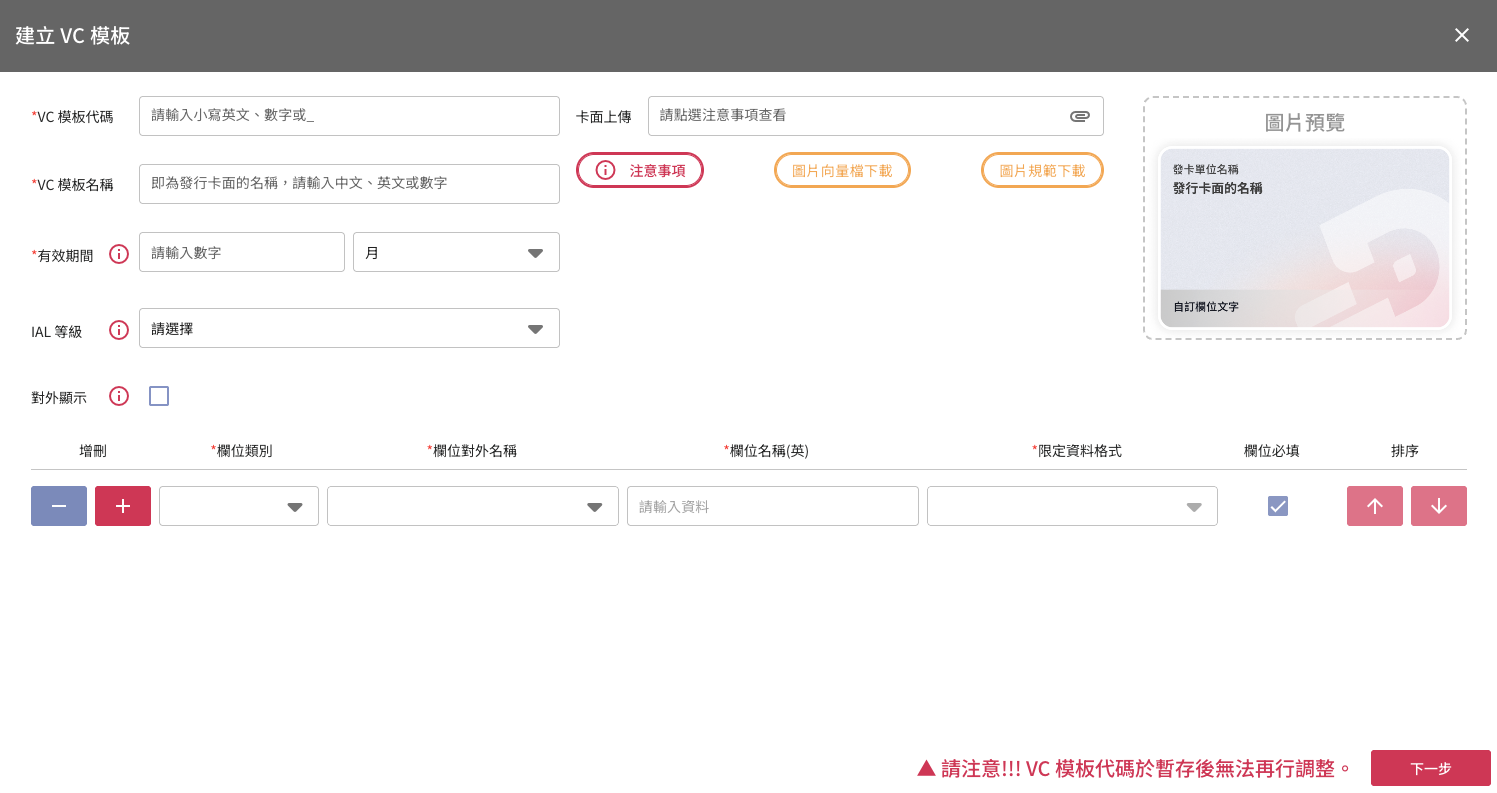Add a new field row with plus
The width and height of the screenshot is (1497, 793).
coord(123,506)
